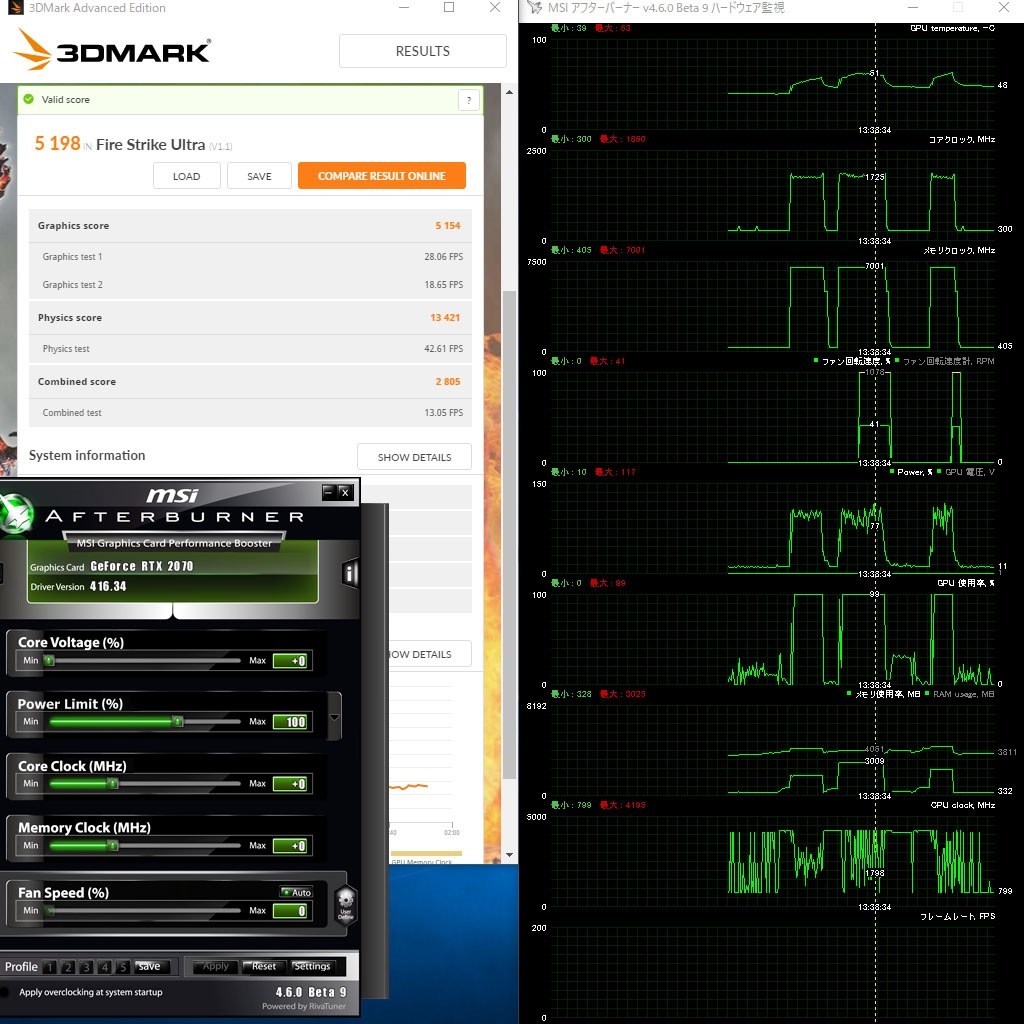This screenshot has height=1024, width=1024.
Task: Click the Physics test 42.61 FPS row
Action: click(250, 349)
